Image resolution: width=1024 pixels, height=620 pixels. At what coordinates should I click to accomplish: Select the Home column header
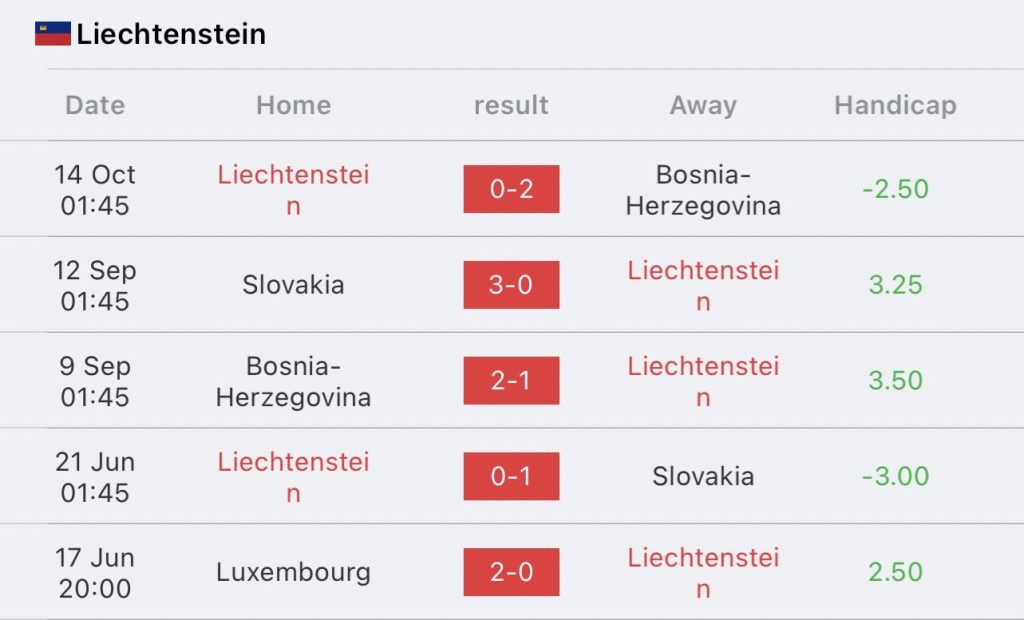point(293,105)
